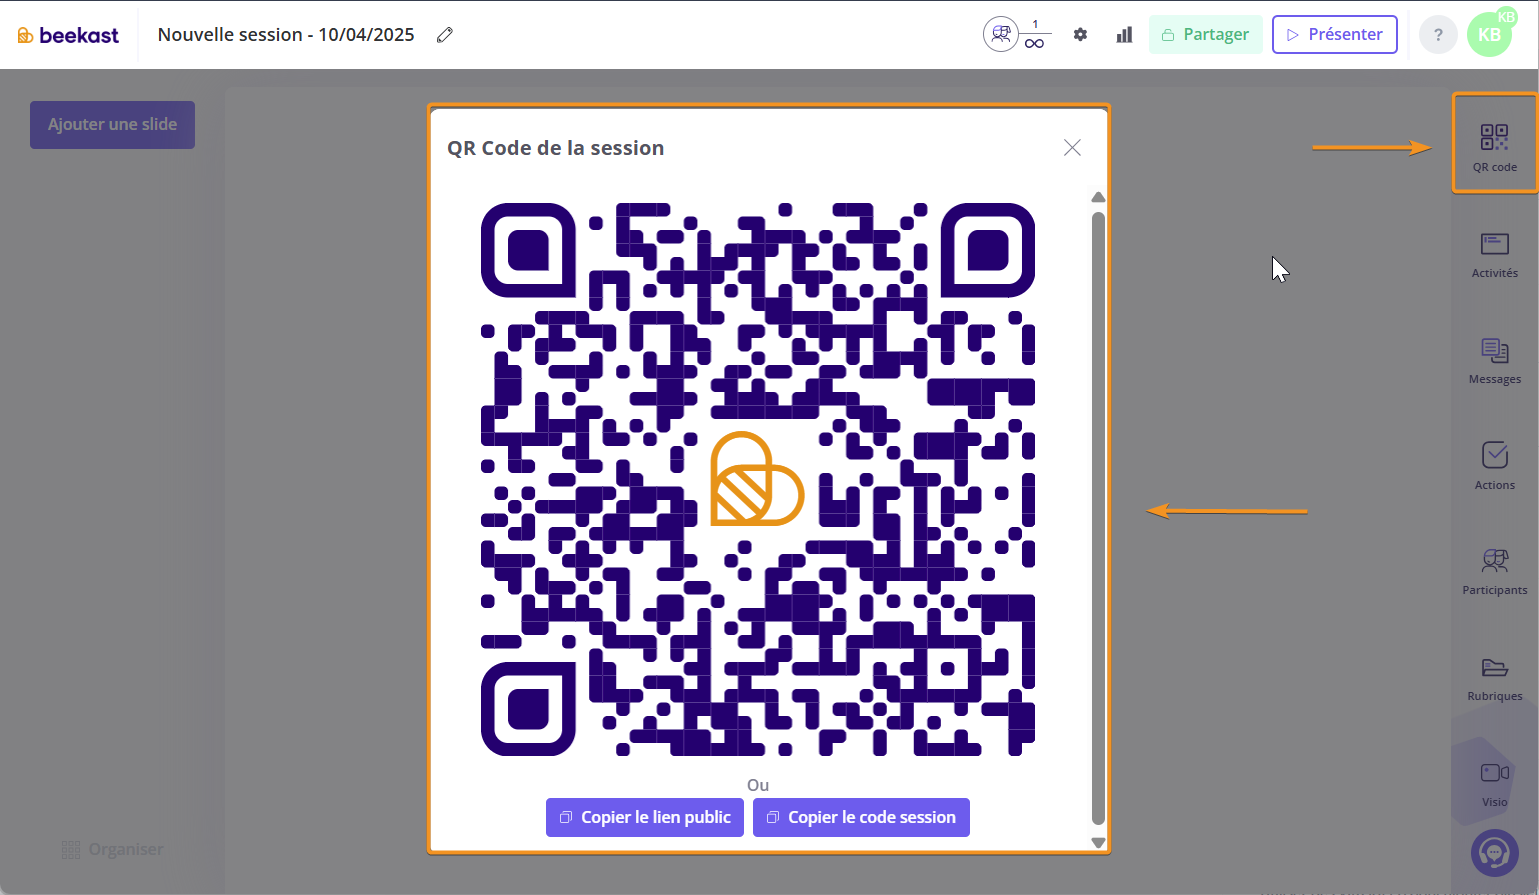
Task: Edit session name with pencil icon
Action: tap(445, 35)
